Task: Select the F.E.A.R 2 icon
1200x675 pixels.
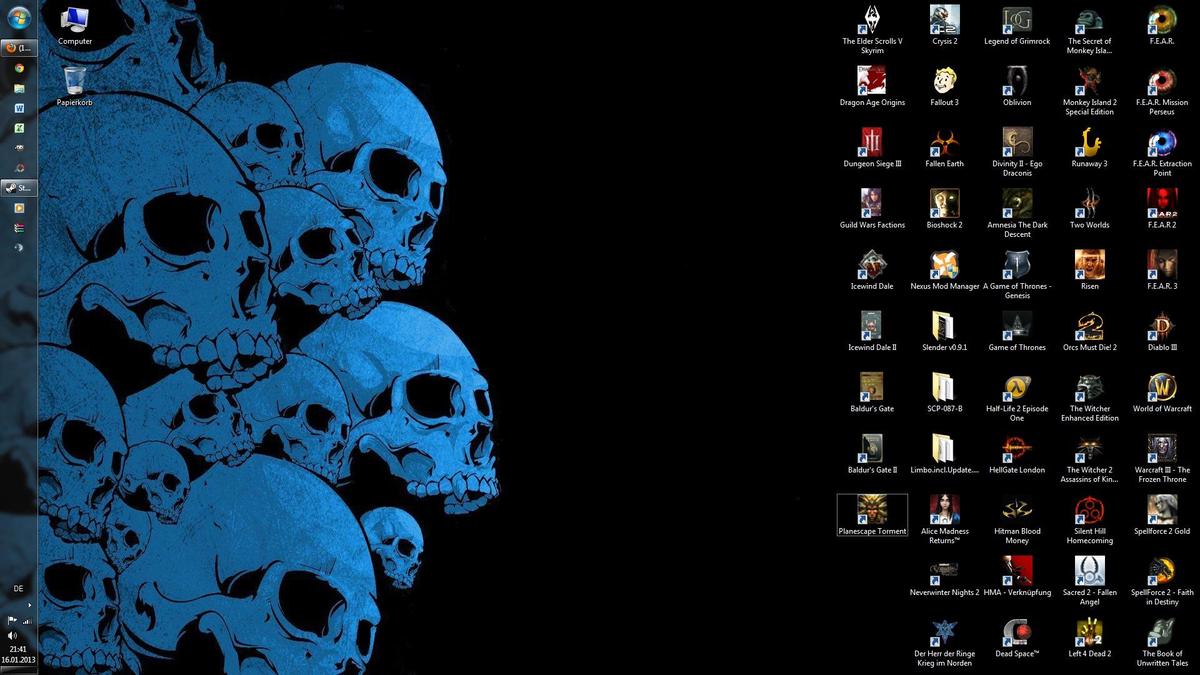Action: coord(1162,209)
